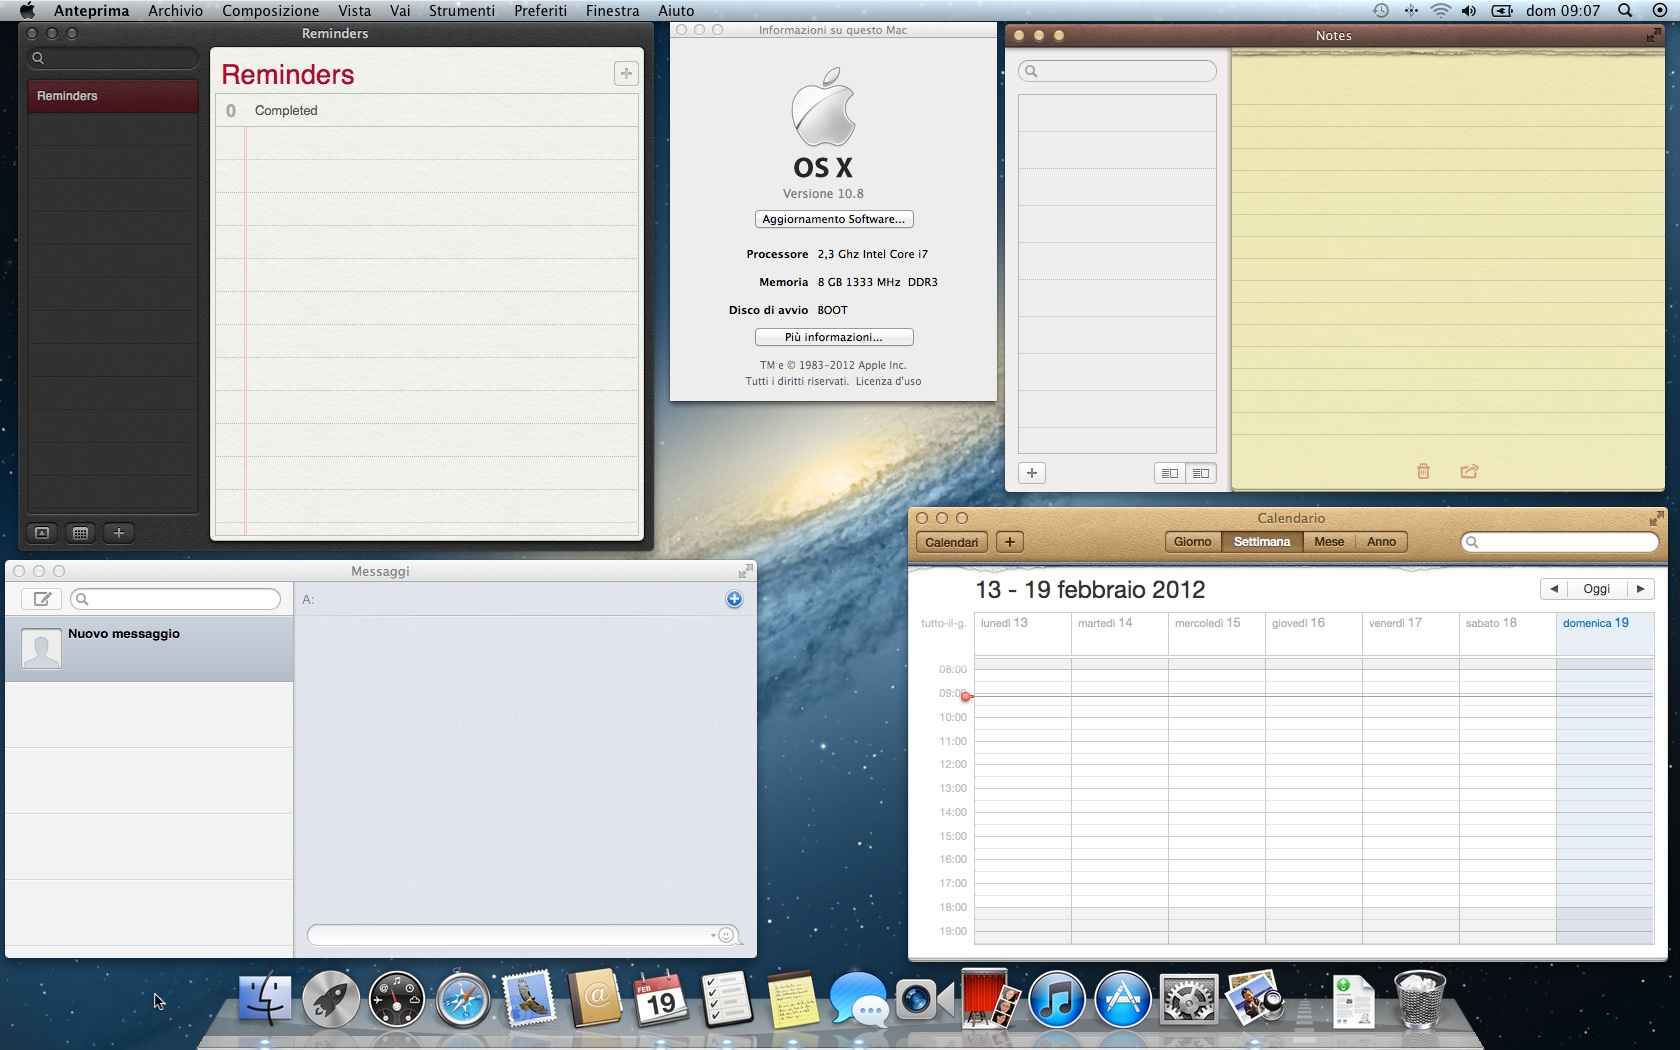Hide the Reminders sidebar toggle icon
The height and width of the screenshot is (1050, 1680).
[42, 533]
